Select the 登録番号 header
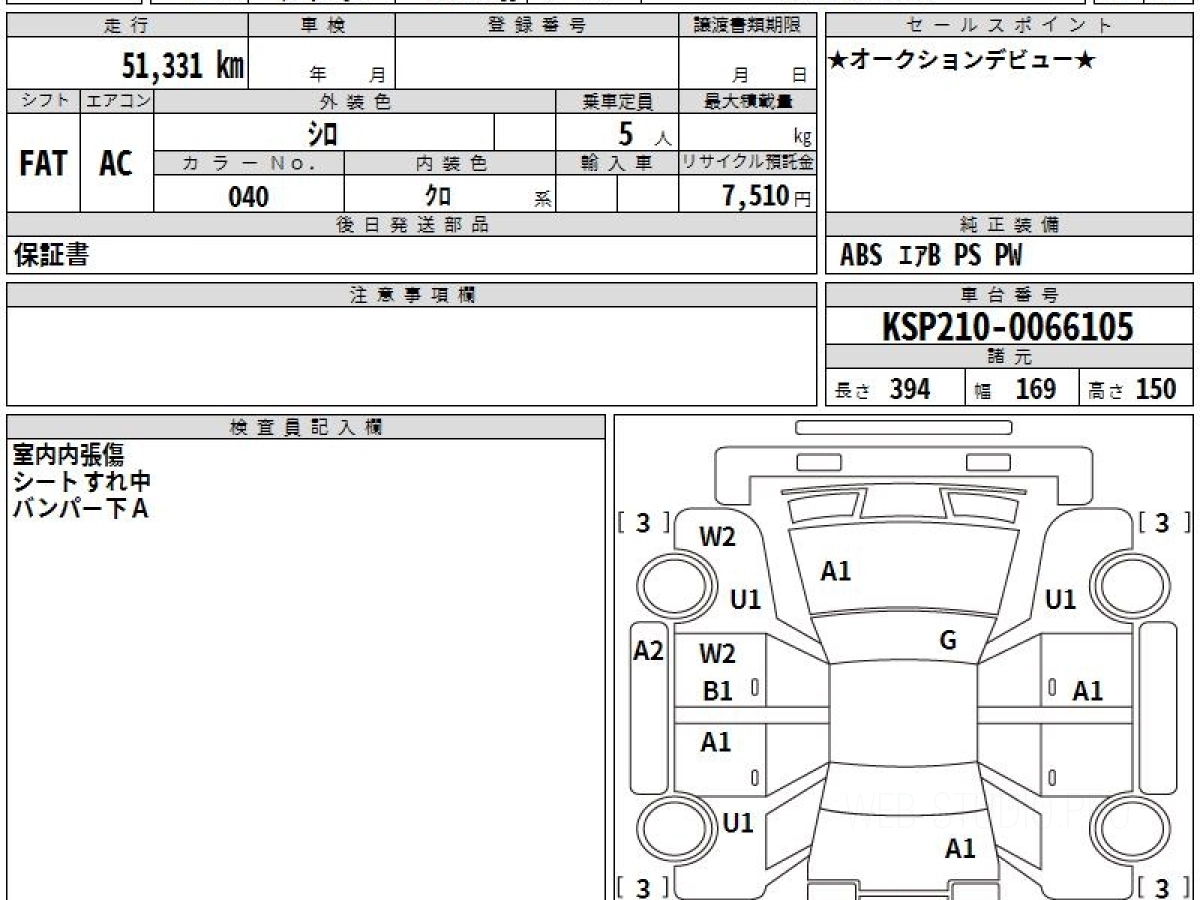 click(537, 26)
